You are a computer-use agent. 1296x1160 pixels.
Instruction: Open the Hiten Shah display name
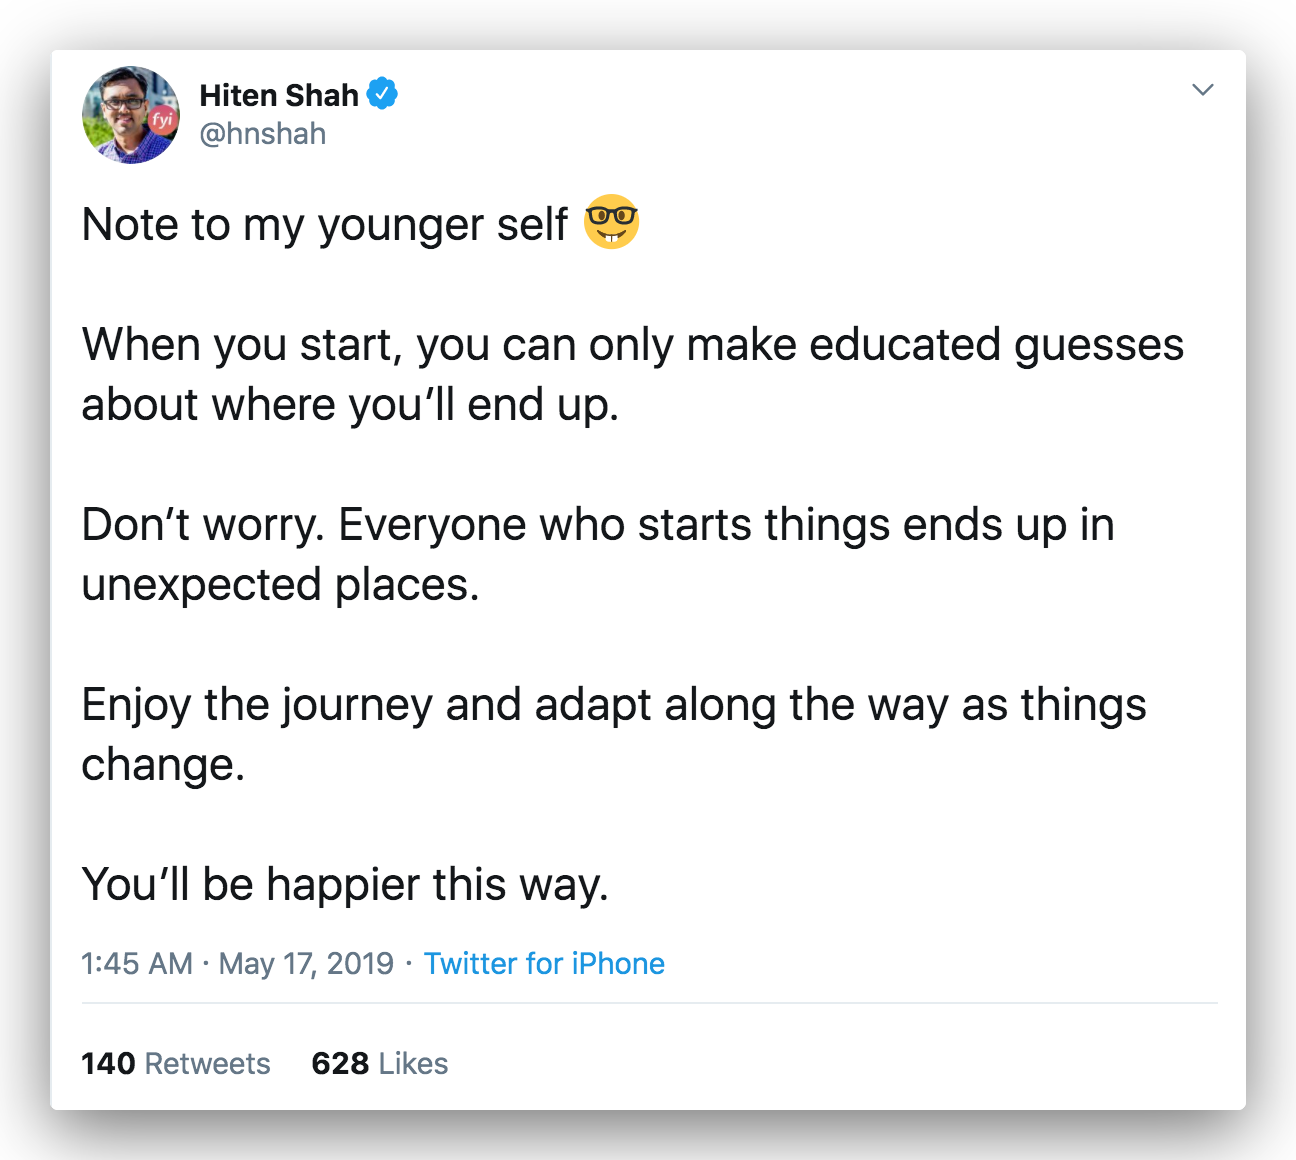click(279, 95)
